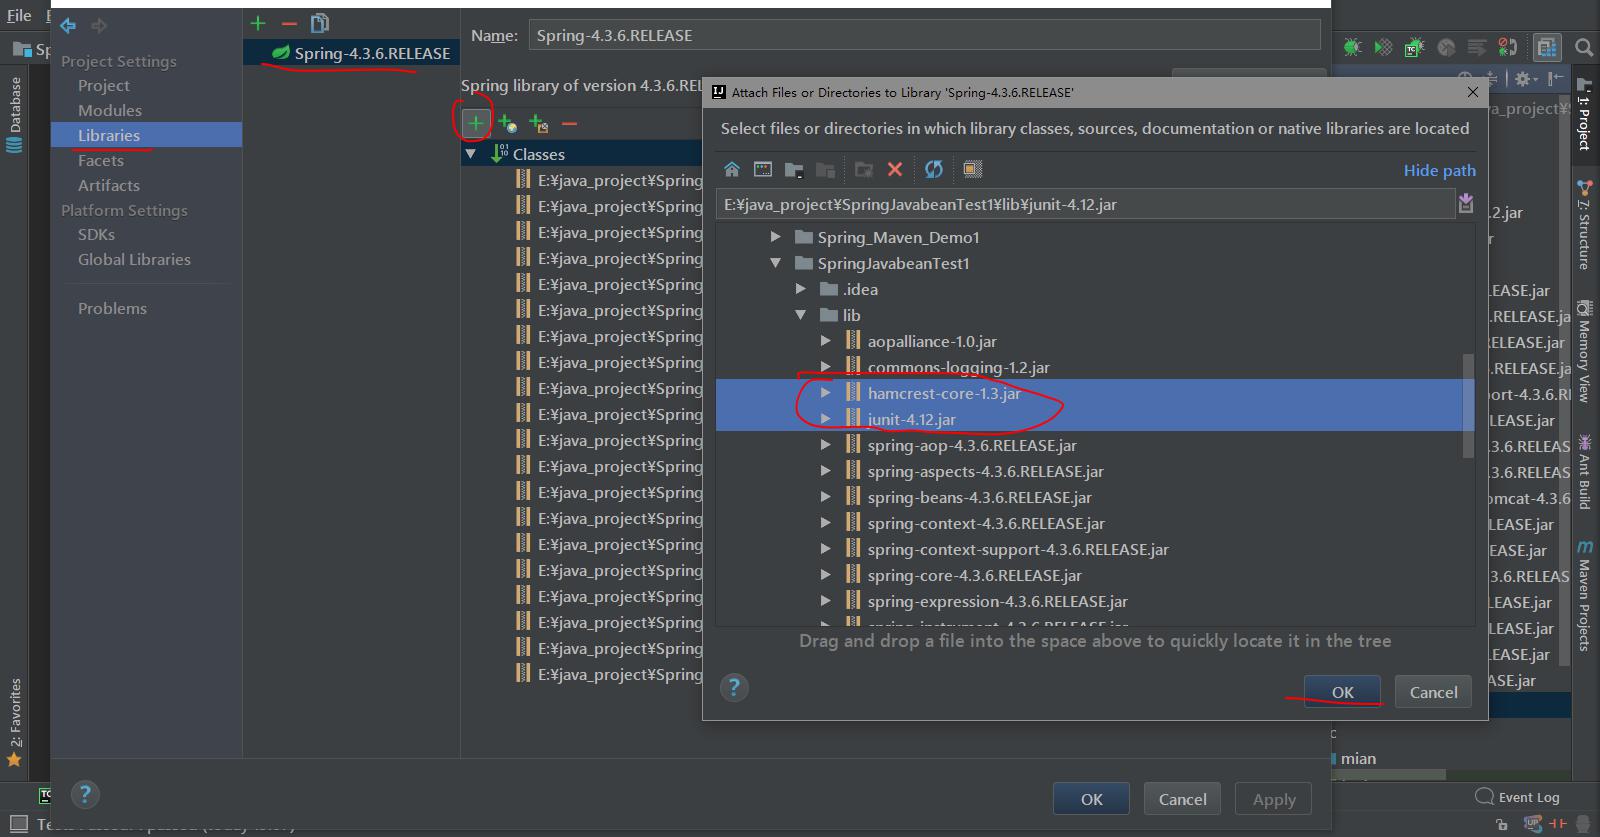Image resolution: width=1600 pixels, height=837 pixels.
Task: Select Spring-4.3.6.RELEASE library in list
Action: click(x=351, y=53)
